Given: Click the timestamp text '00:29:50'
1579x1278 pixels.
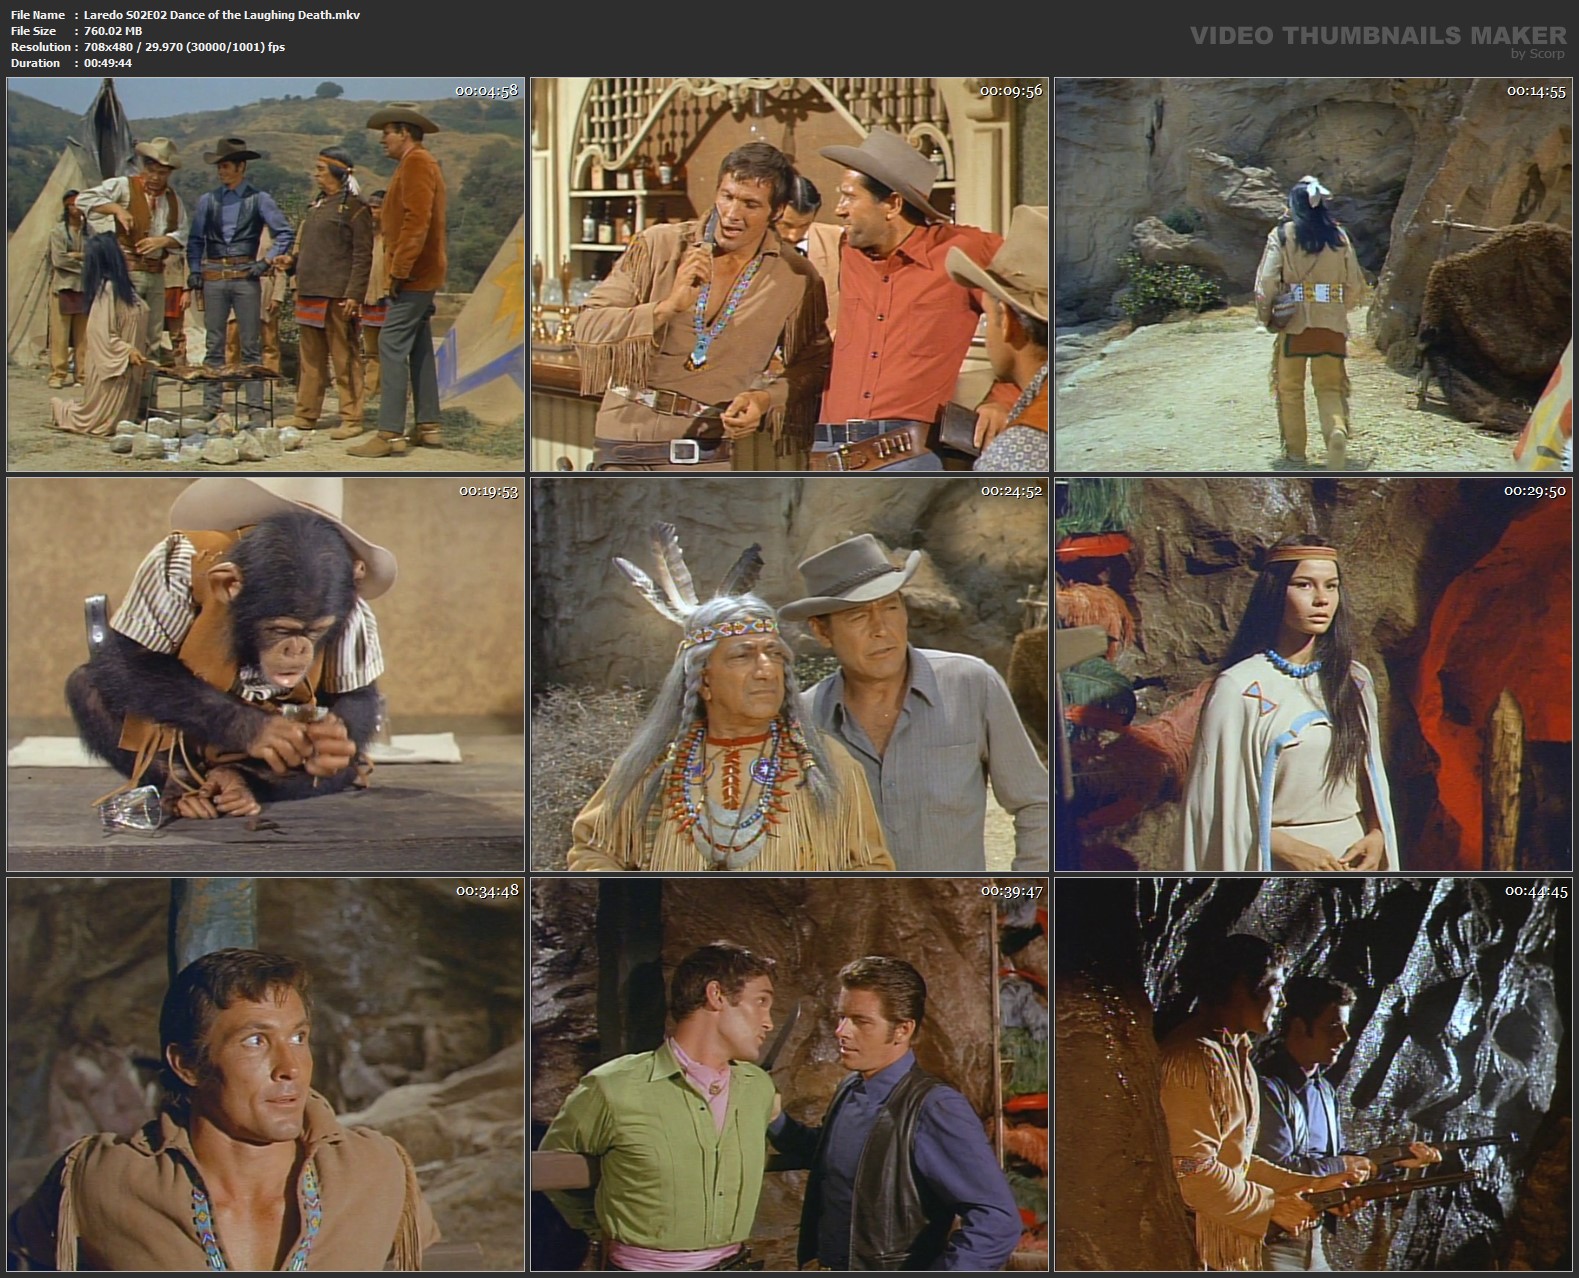Looking at the screenshot, I should click(x=1535, y=491).
